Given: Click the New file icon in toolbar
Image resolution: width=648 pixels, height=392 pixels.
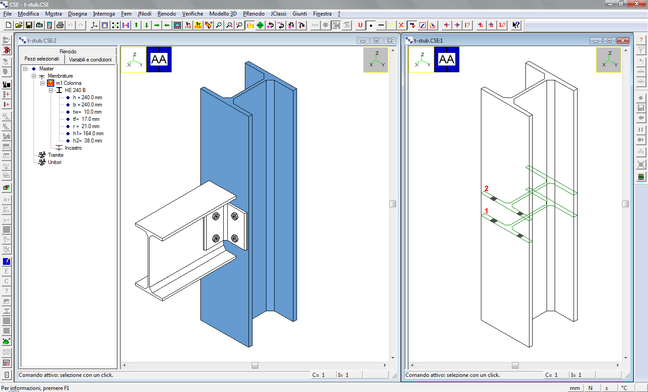Looking at the screenshot, I should tap(8, 25).
